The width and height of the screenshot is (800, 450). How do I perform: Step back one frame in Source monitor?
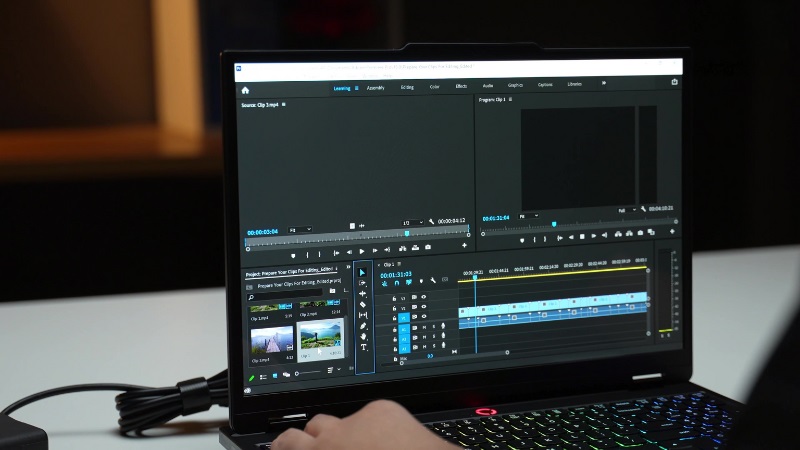(349, 252)
